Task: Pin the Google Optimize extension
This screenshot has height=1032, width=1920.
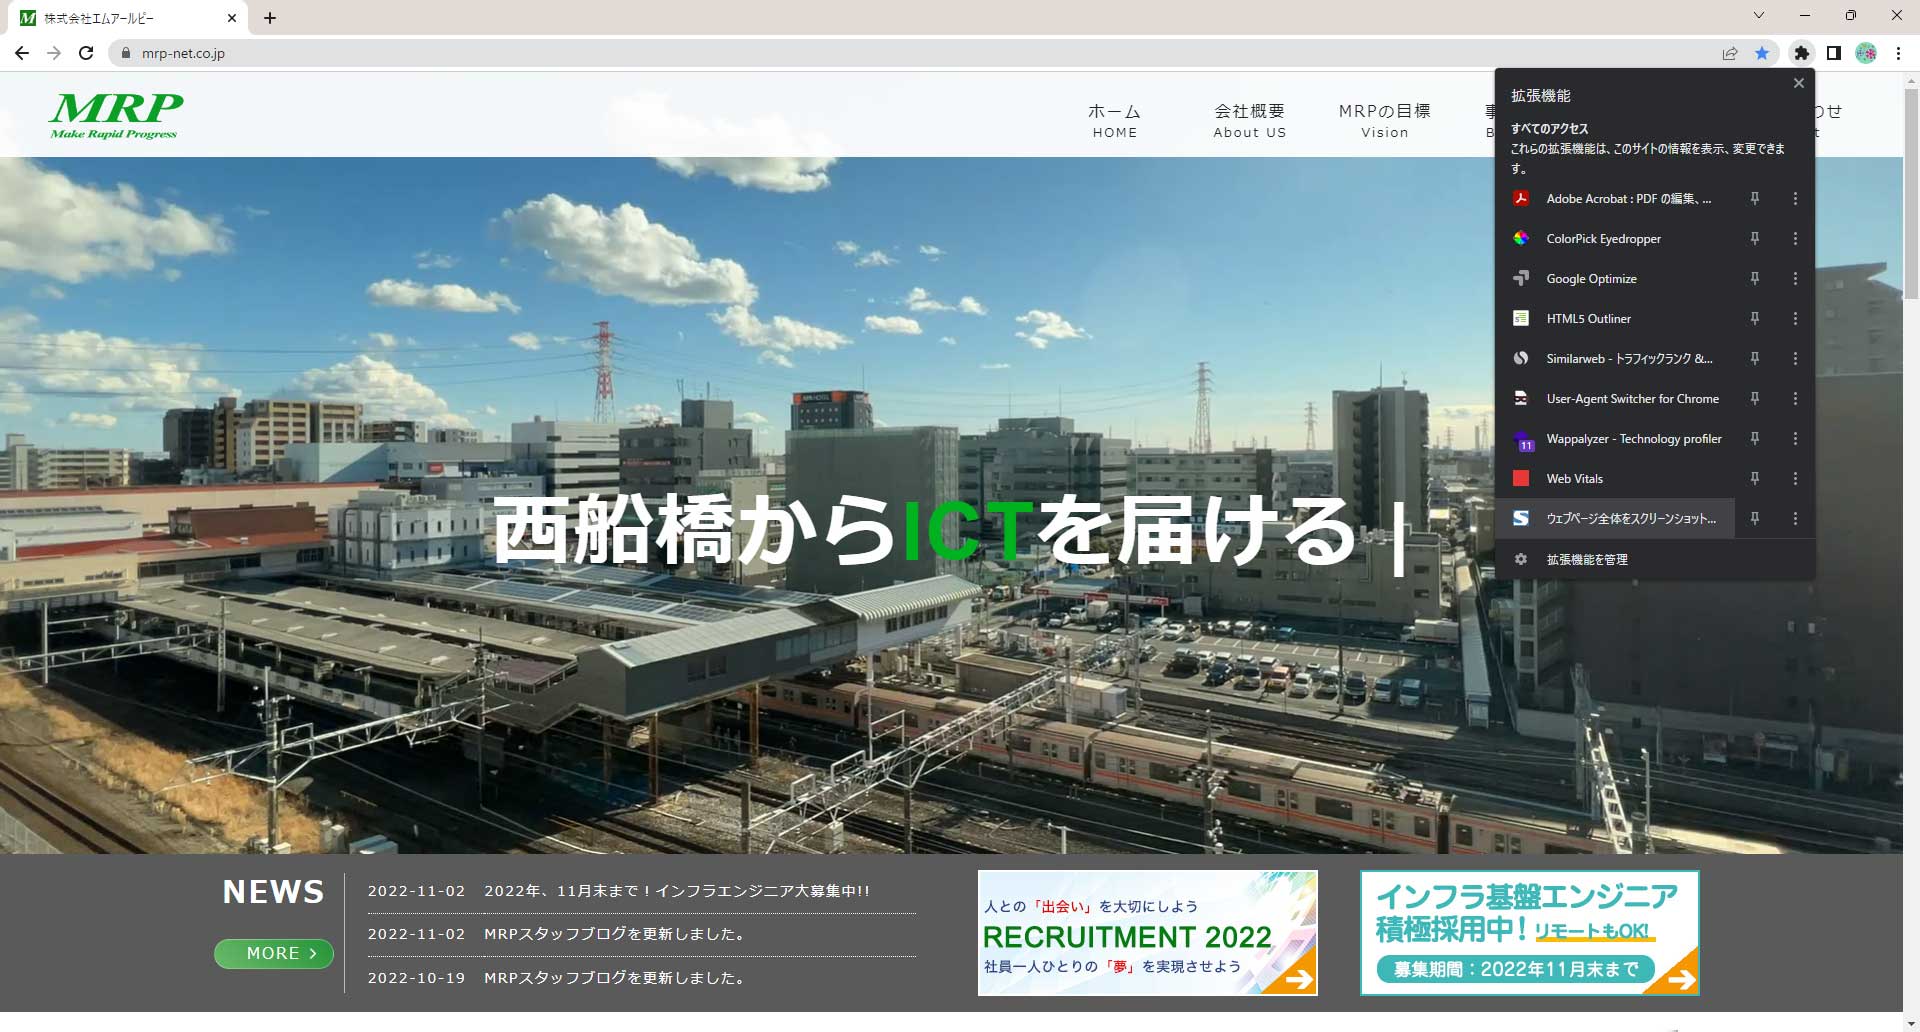Action: pyautogui.click(x=1754, y=278)
